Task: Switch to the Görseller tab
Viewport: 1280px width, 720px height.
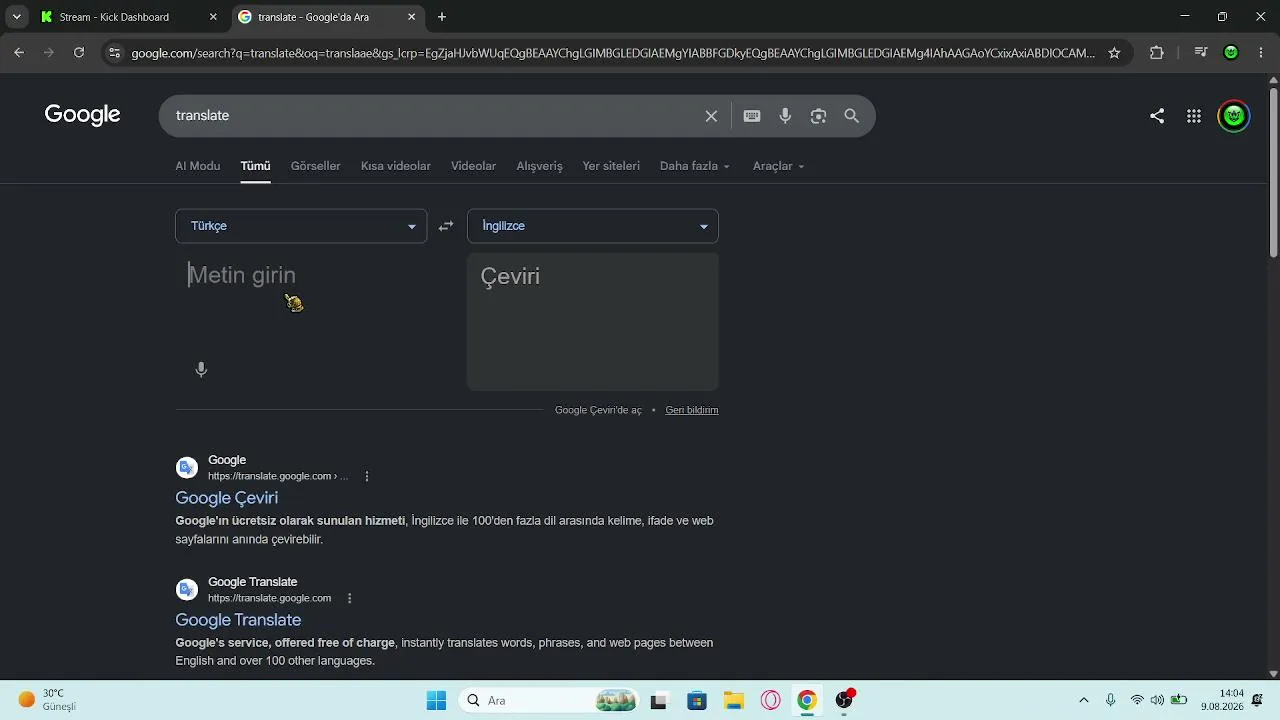Action: (316, 166)
